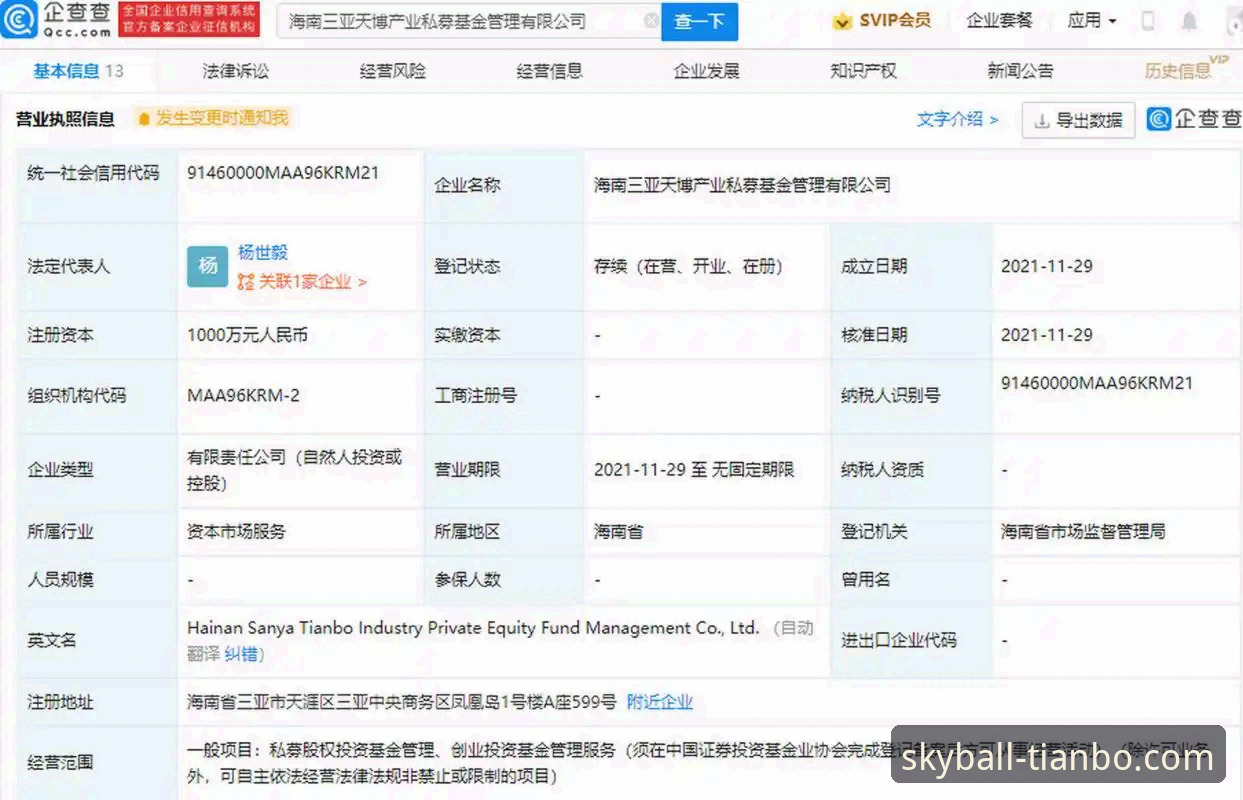Click the 导出数据 button
Image resolution: width=1243 pixels, height=800 pixels.
click(1078, 120)
